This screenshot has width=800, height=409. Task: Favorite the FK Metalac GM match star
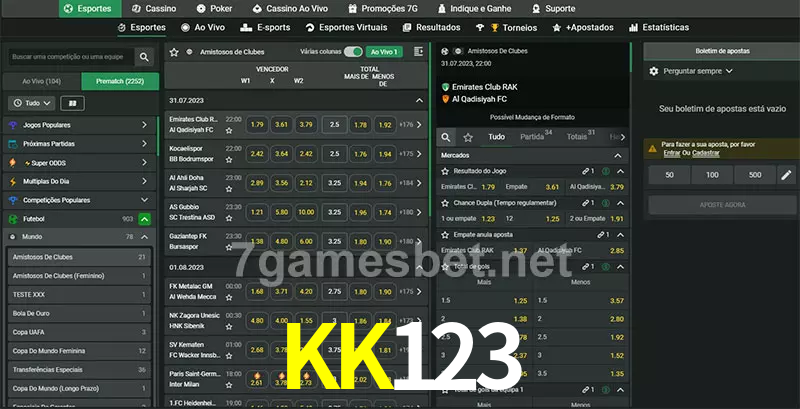[229, 297]
